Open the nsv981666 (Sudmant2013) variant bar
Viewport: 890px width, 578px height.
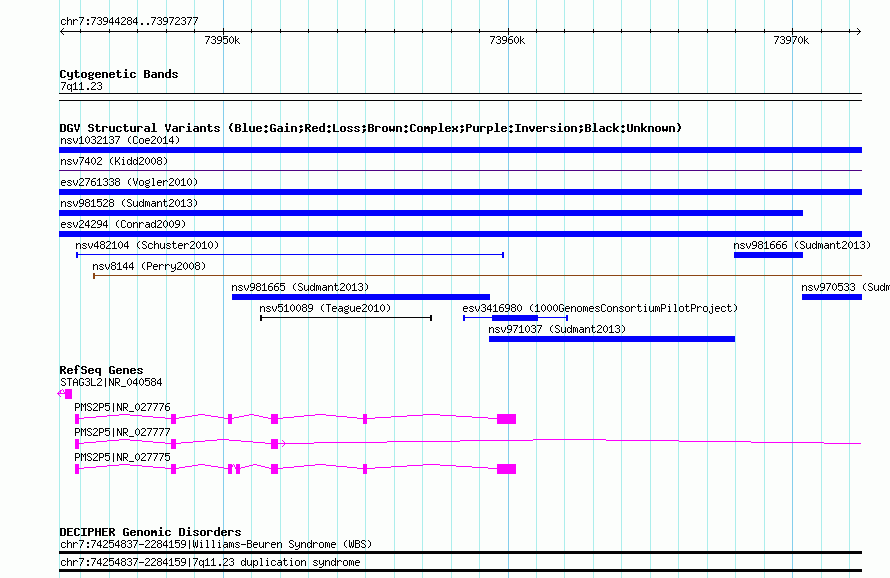click(x=768, y=255)
